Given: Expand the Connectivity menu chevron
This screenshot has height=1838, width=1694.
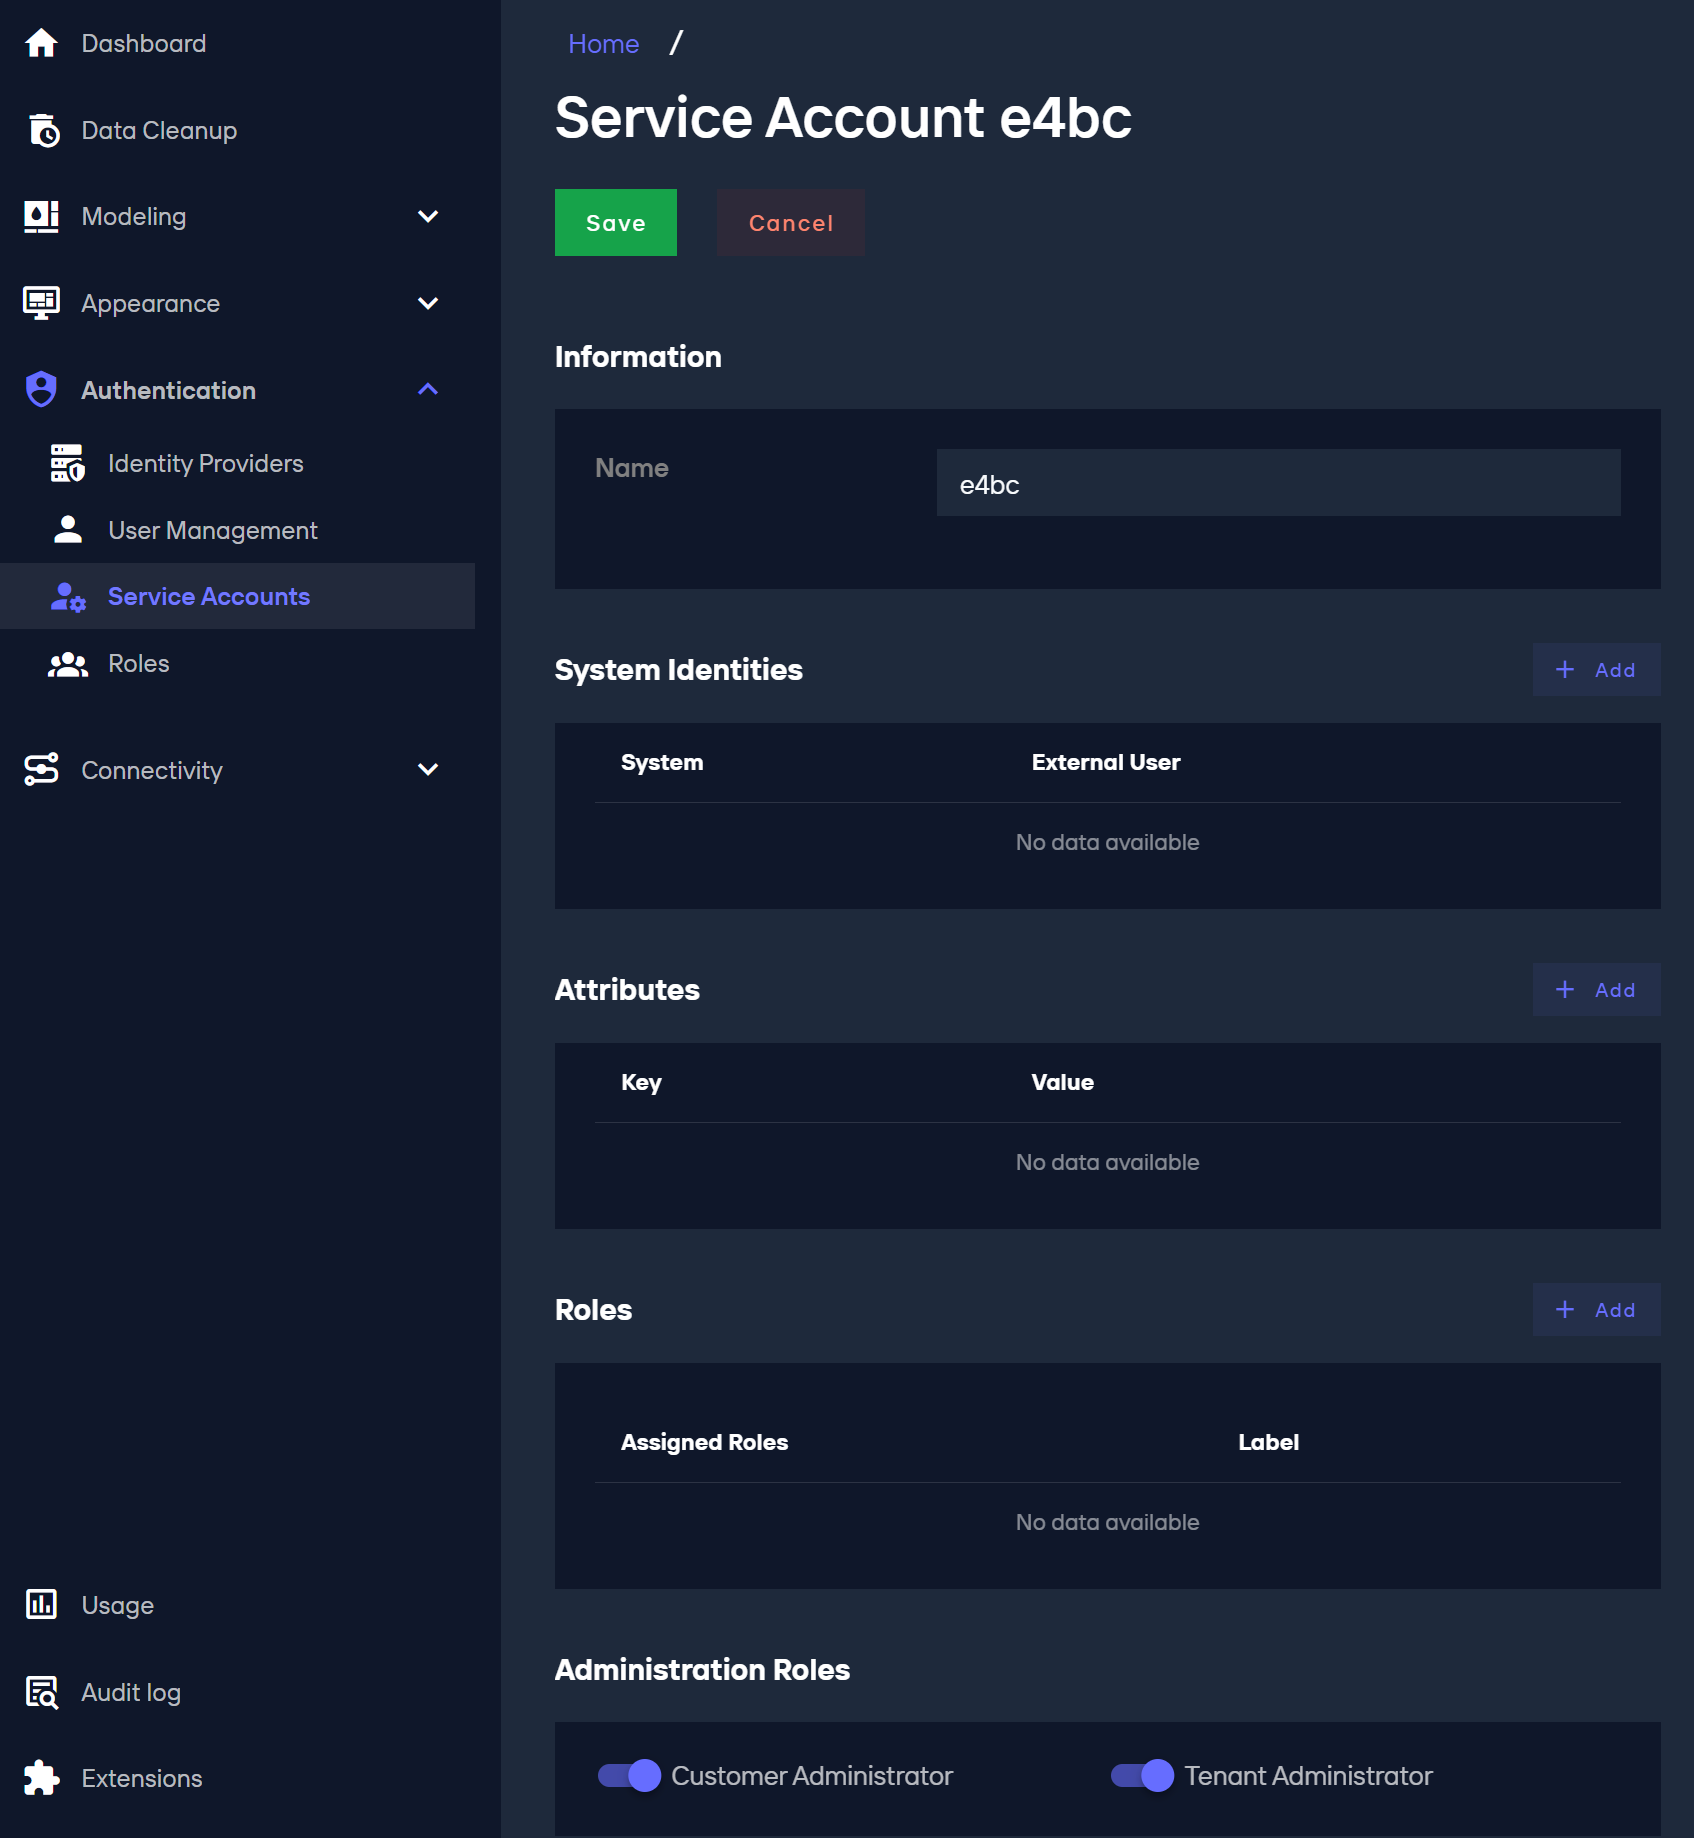Looking at the screenshot, I should pos(428,770).
